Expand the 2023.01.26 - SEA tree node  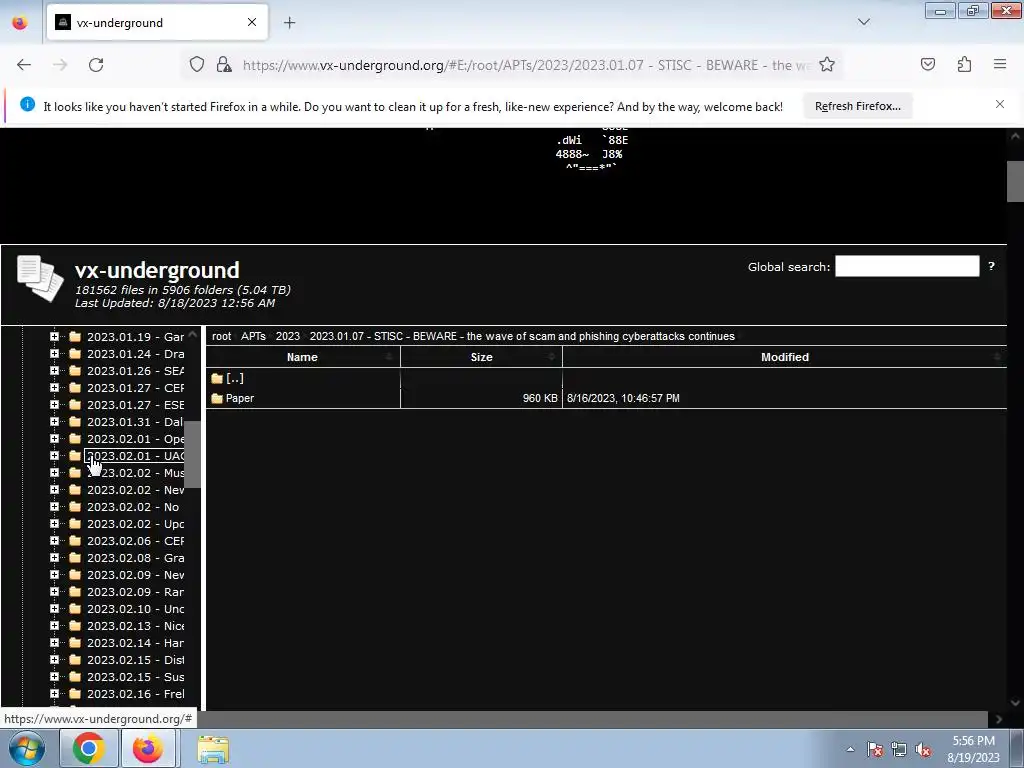tap(54, 371)
